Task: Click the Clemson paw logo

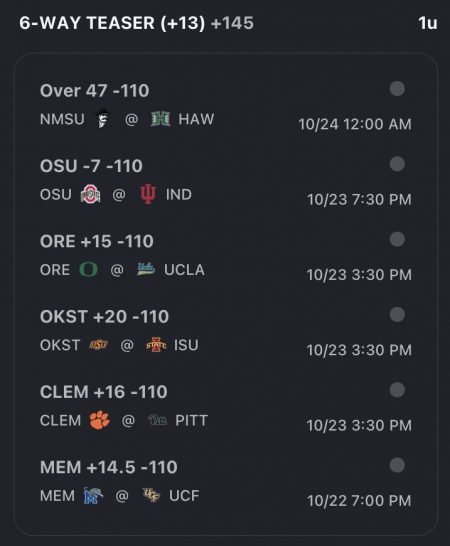Action: [100, 420]
